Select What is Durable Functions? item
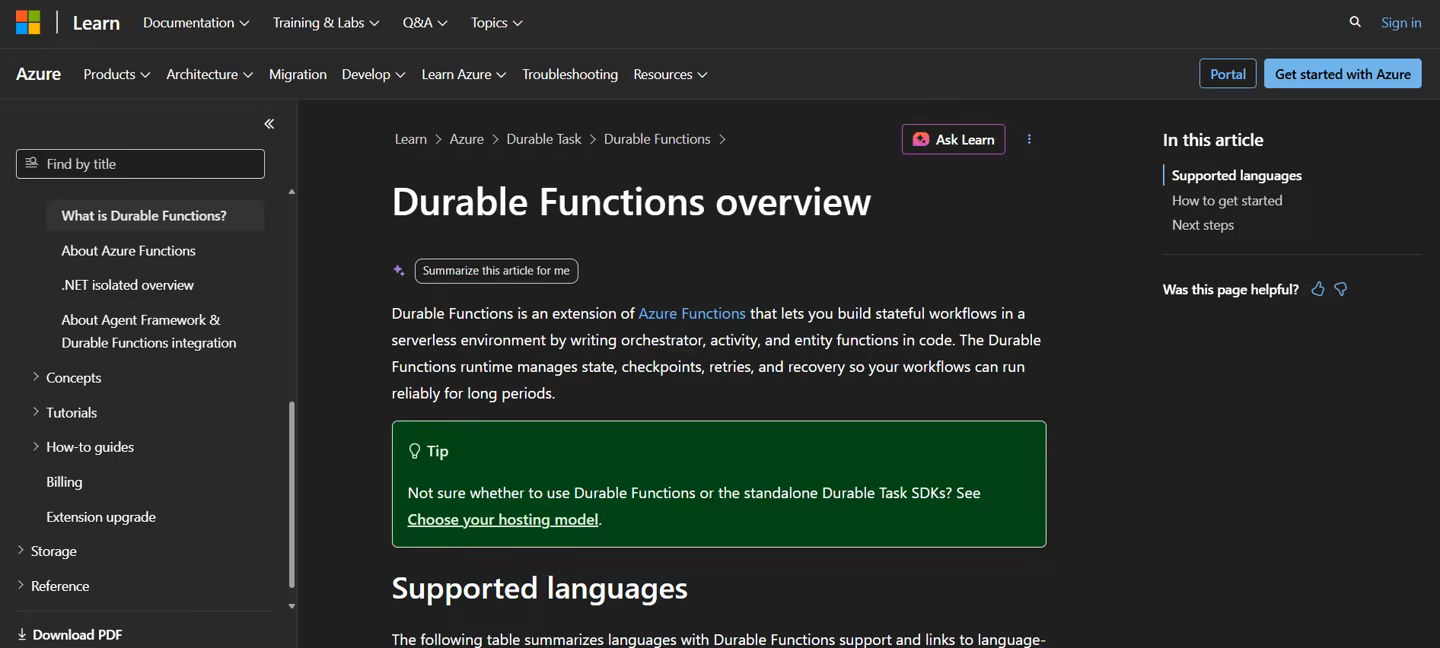 point(155,215)
